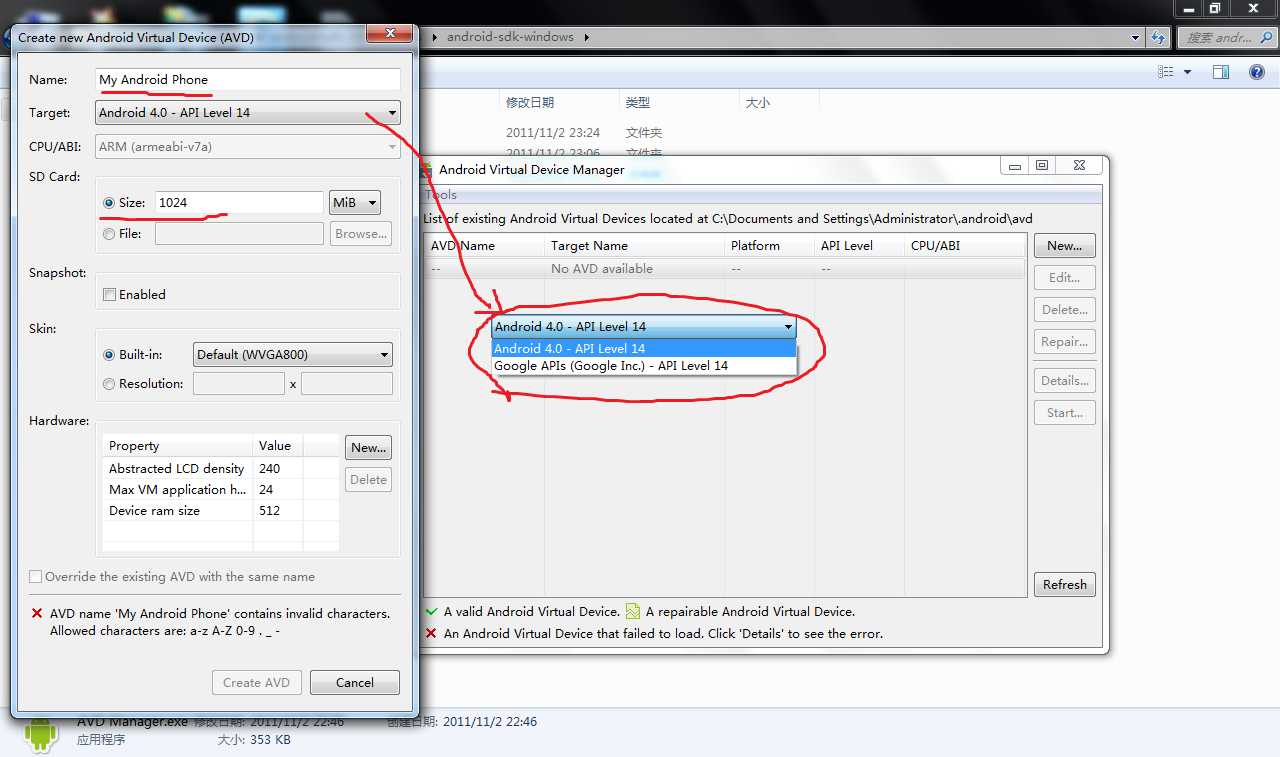The height and width of the screenshot is (757, 1280).
Task: Click the Create AVD button
Action: click(x=257, y=683)
